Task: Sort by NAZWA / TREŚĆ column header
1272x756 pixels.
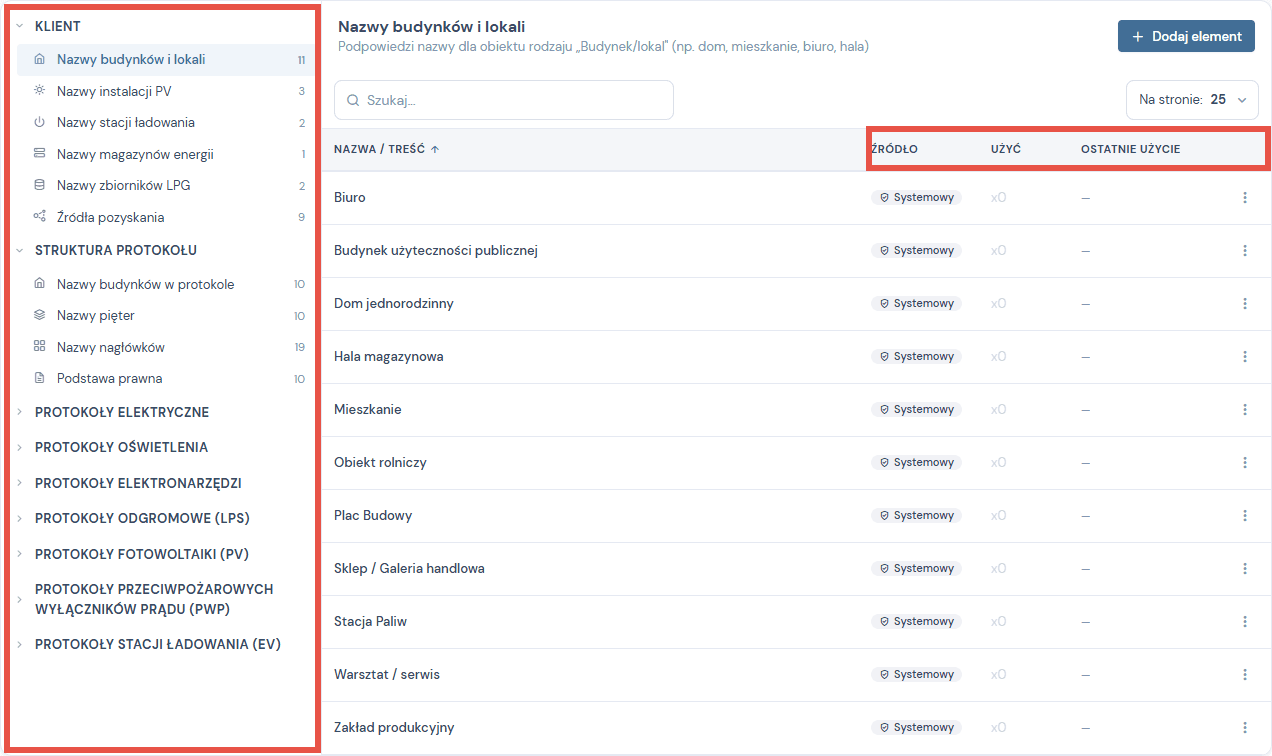Action: 386,149
